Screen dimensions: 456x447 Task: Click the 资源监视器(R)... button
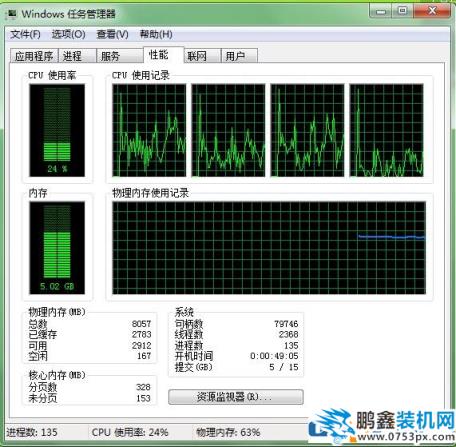pyautogui.click(x=236, y=397)
